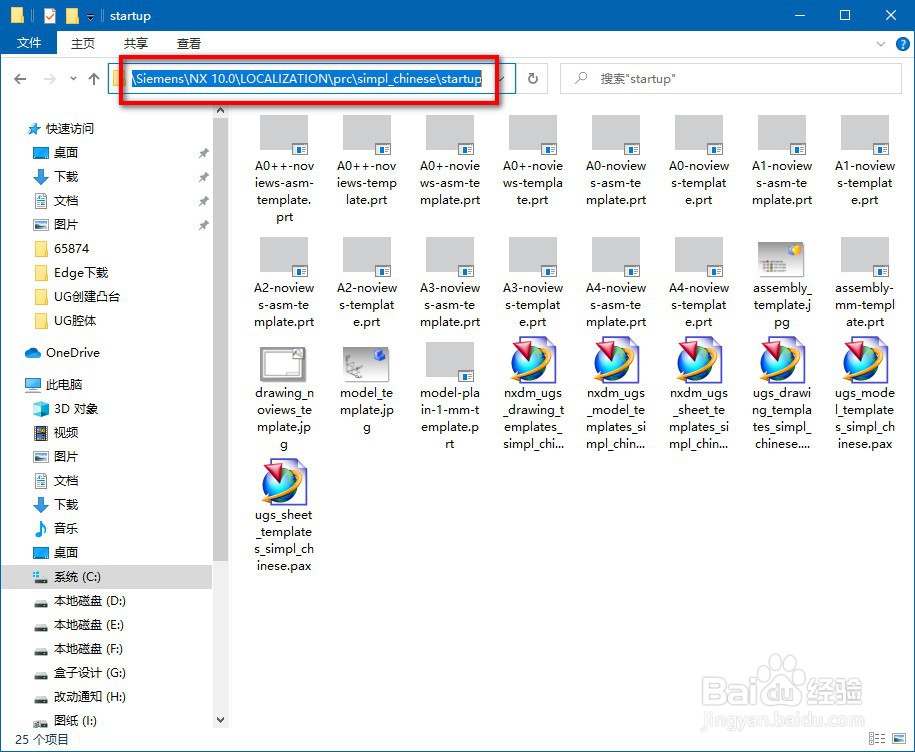Switch to the 主页 ribbon tab
Image resolution: width=915 pixels, height=752 pixels.
82,43
